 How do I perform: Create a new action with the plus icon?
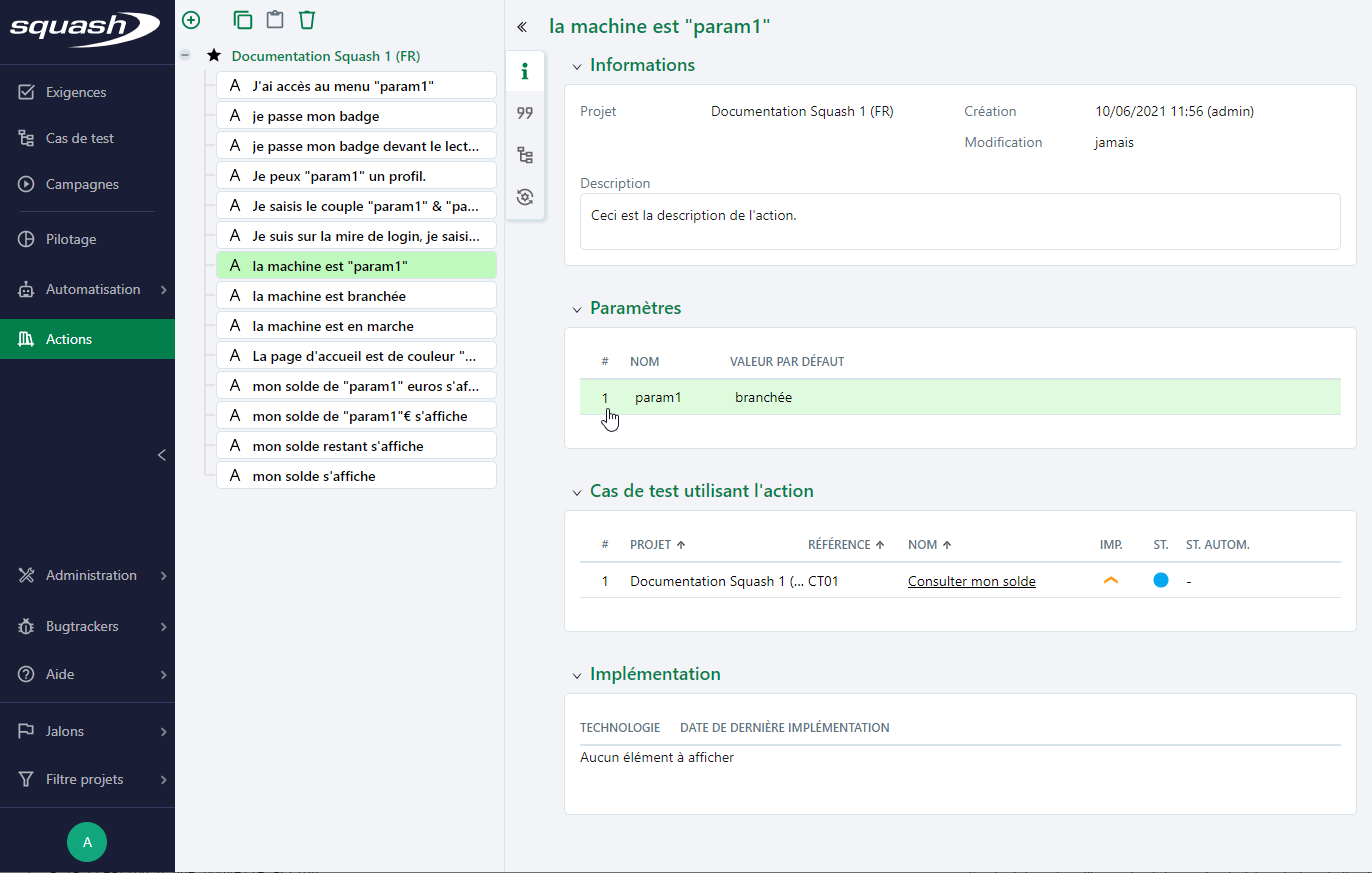pos(190,19)
